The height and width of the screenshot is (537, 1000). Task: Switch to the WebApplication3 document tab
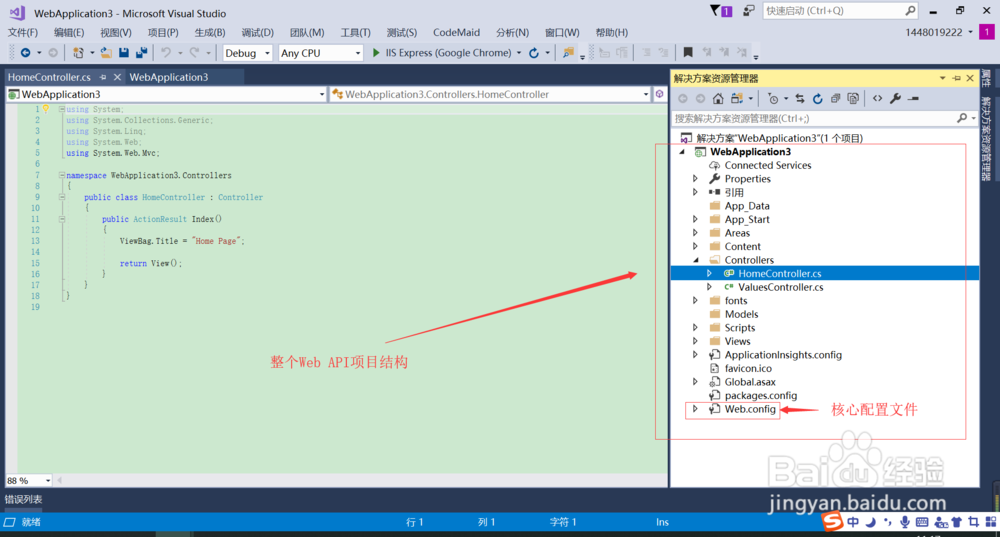(169, 77)
